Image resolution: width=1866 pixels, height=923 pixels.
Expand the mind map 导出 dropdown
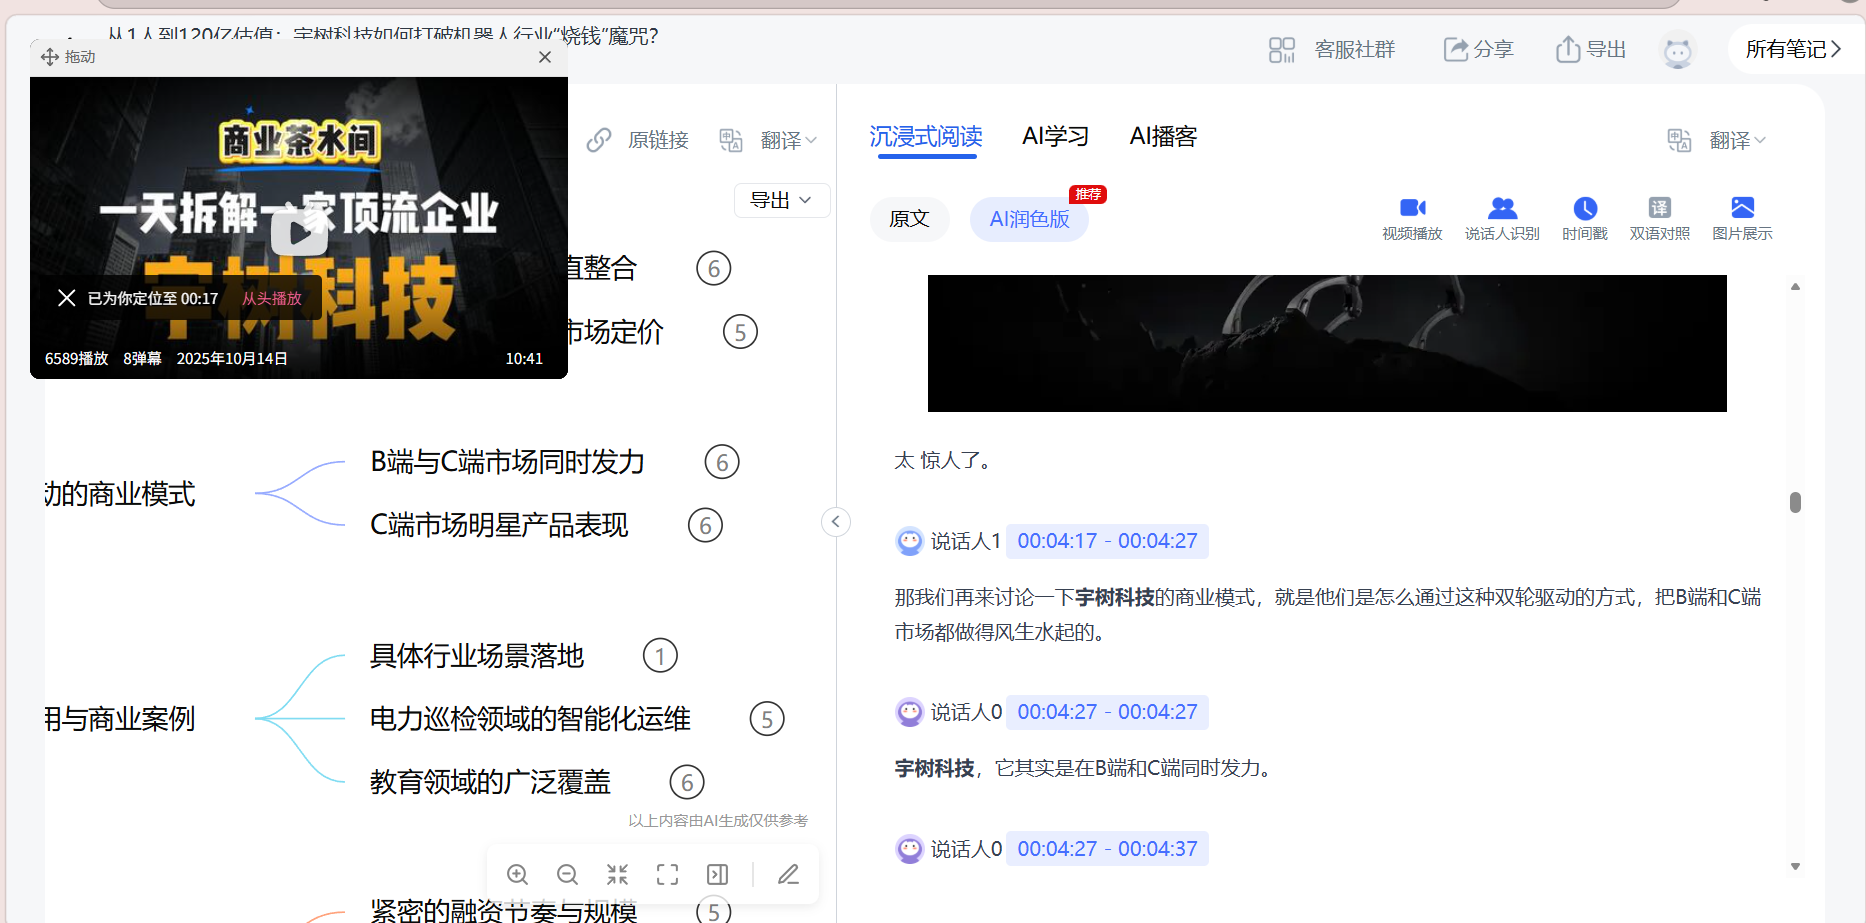point(782,200)
